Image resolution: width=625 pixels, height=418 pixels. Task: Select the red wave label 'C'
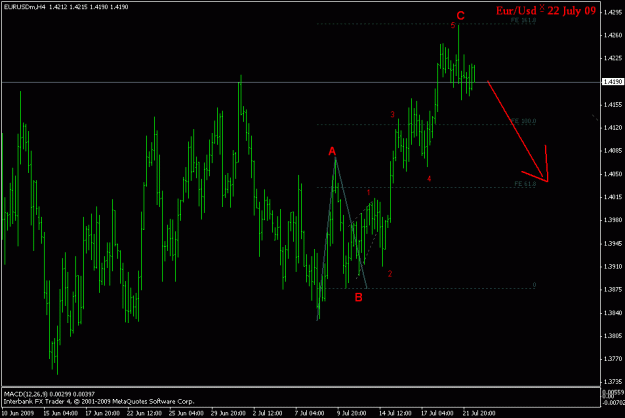460,16
